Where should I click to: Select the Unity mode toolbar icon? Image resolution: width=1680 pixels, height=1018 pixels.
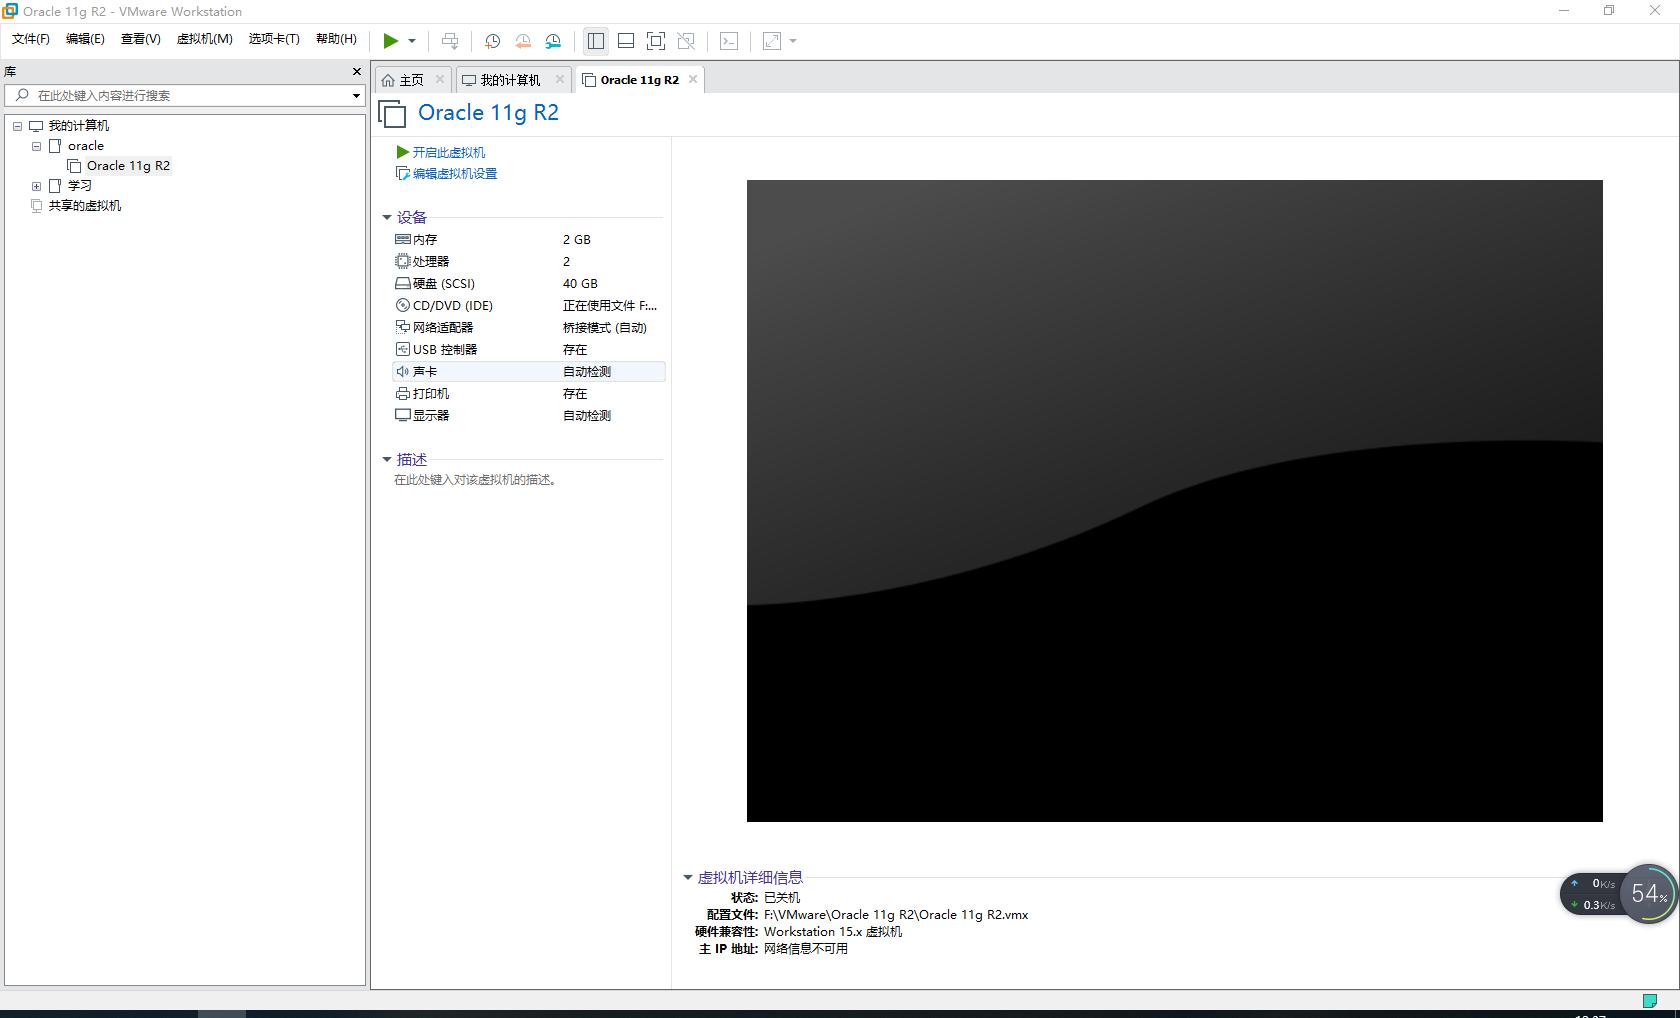point(686,41)
